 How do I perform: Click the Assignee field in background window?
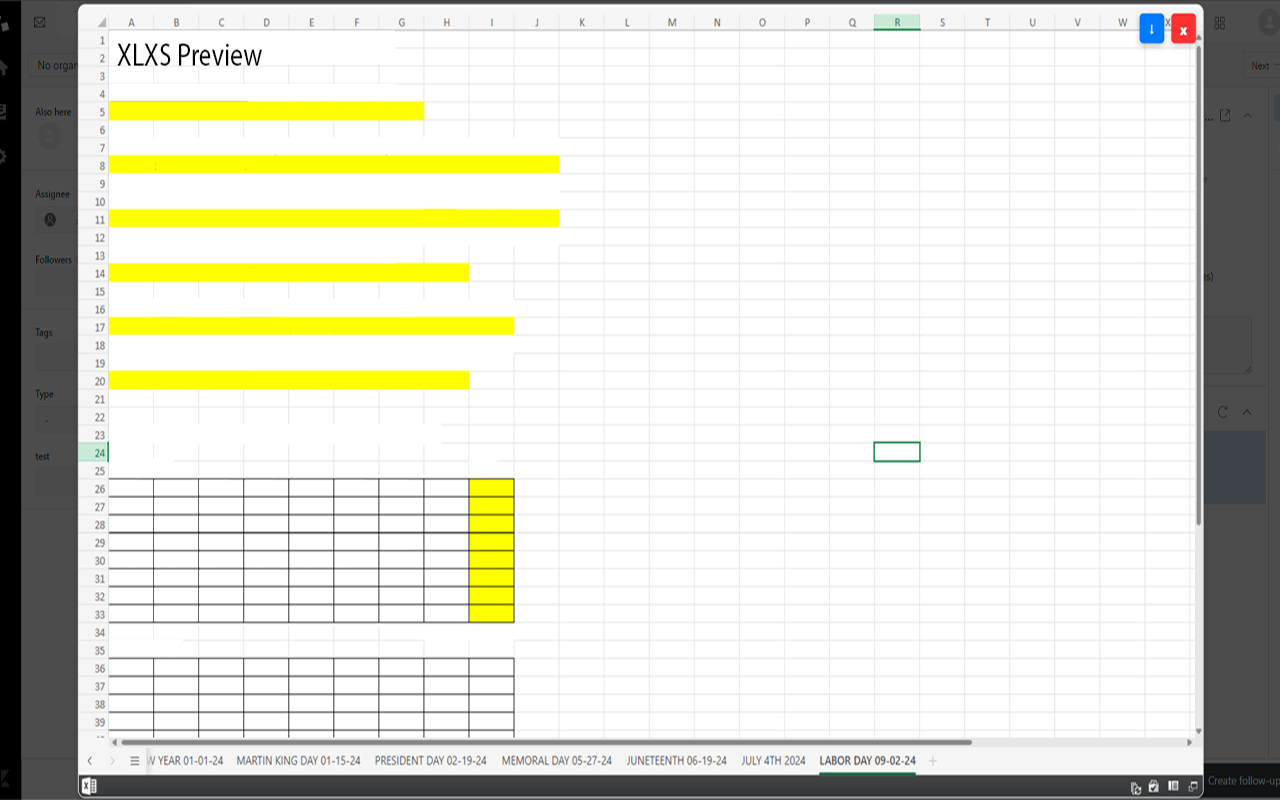pyautogui.click(x=56, y=219)
